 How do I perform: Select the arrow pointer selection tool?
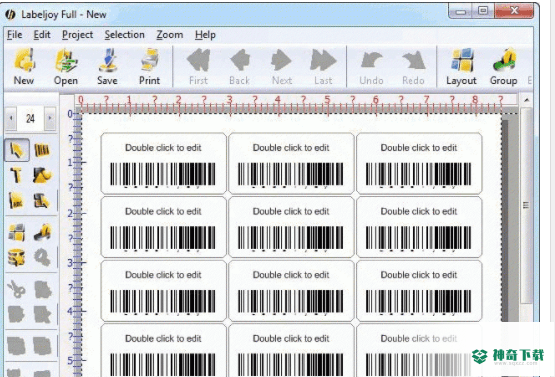click(x=17, y=150)
